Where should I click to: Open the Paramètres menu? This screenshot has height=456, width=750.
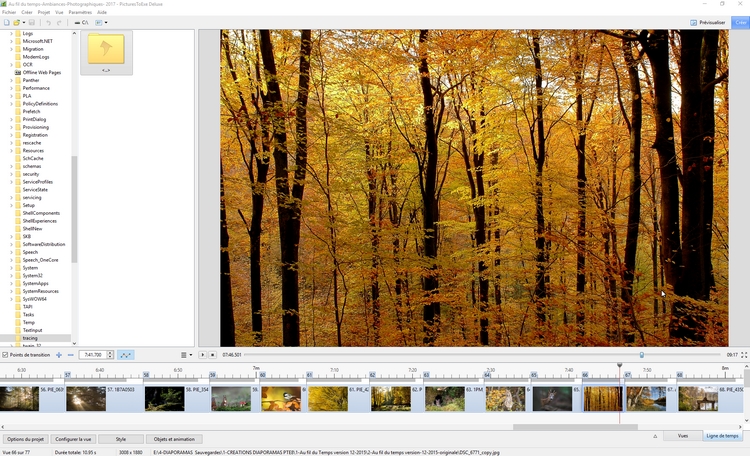click(x=81, y=12)
